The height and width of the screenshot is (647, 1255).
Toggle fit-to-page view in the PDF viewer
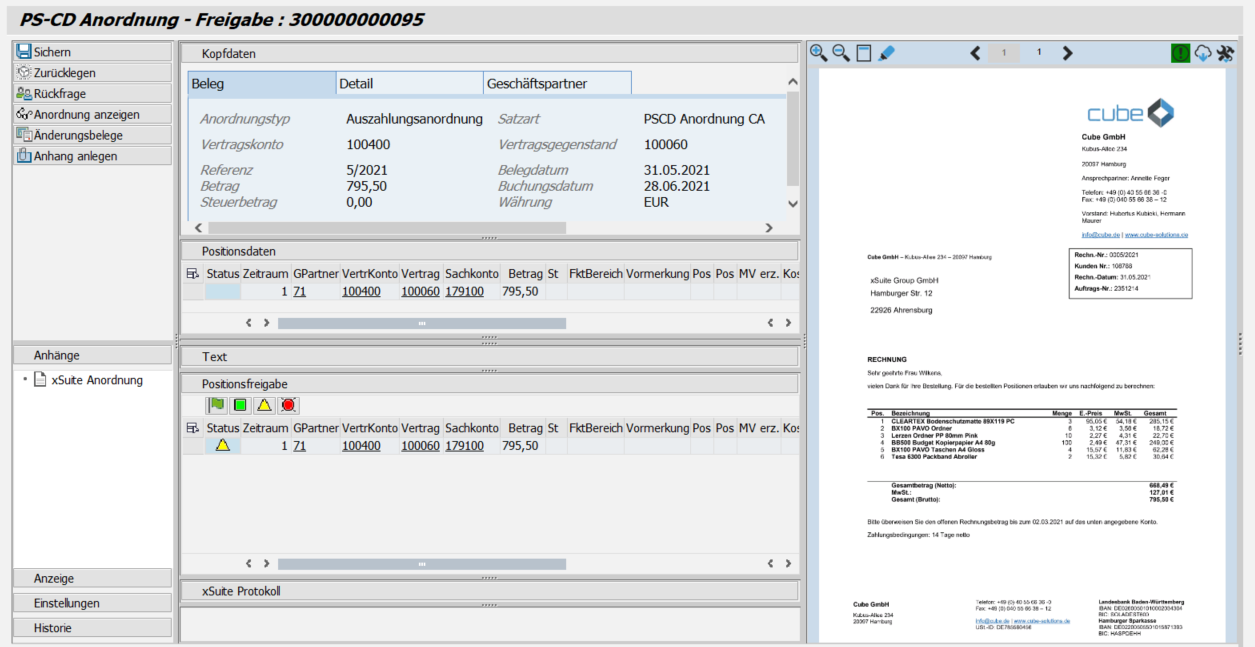(864, 53)
